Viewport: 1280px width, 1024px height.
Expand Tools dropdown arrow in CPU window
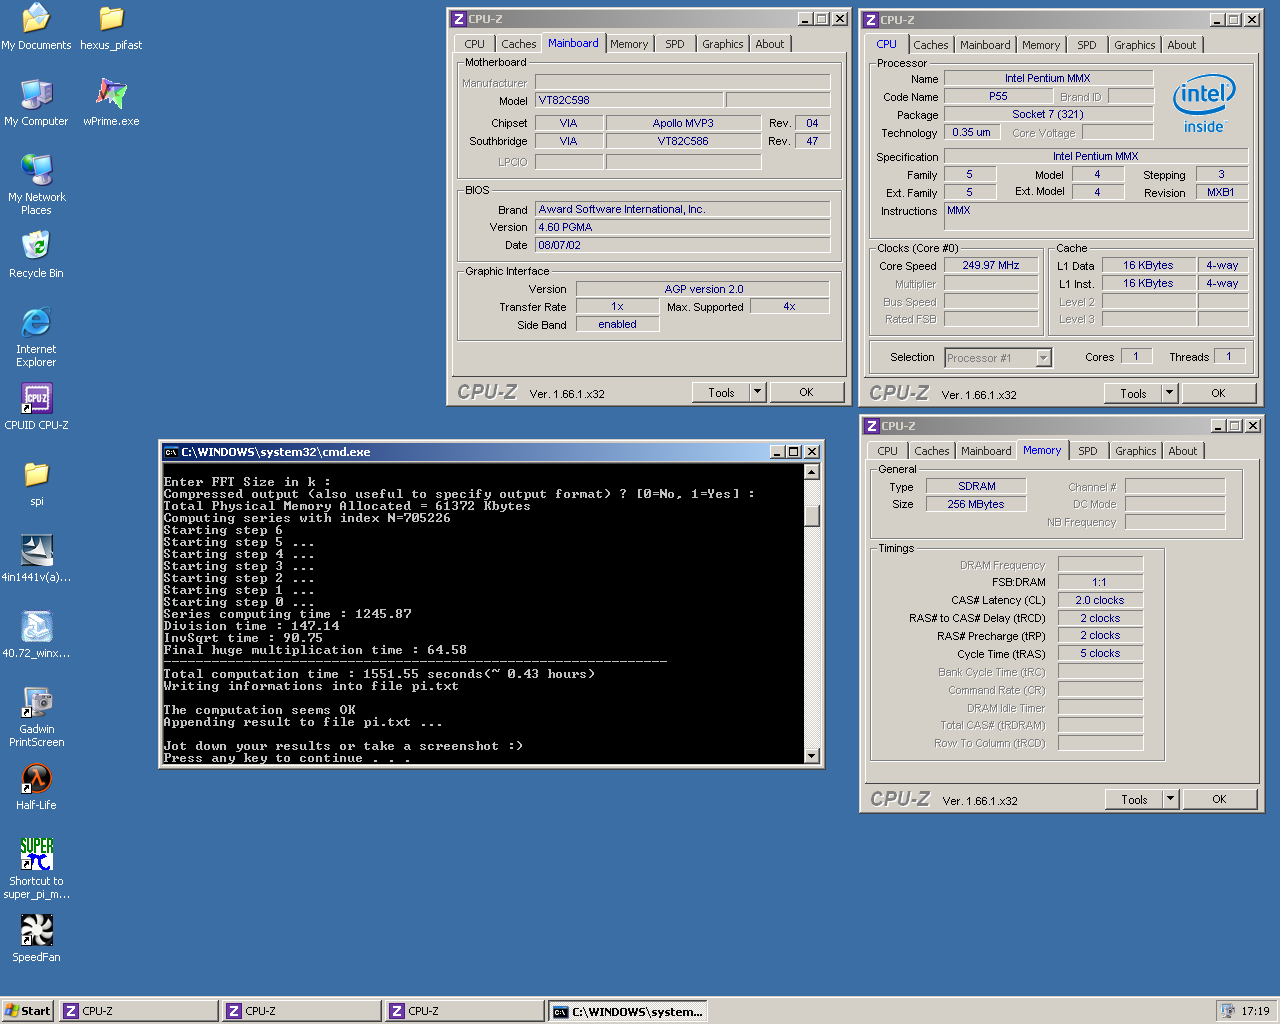(x=1169, y=394)
